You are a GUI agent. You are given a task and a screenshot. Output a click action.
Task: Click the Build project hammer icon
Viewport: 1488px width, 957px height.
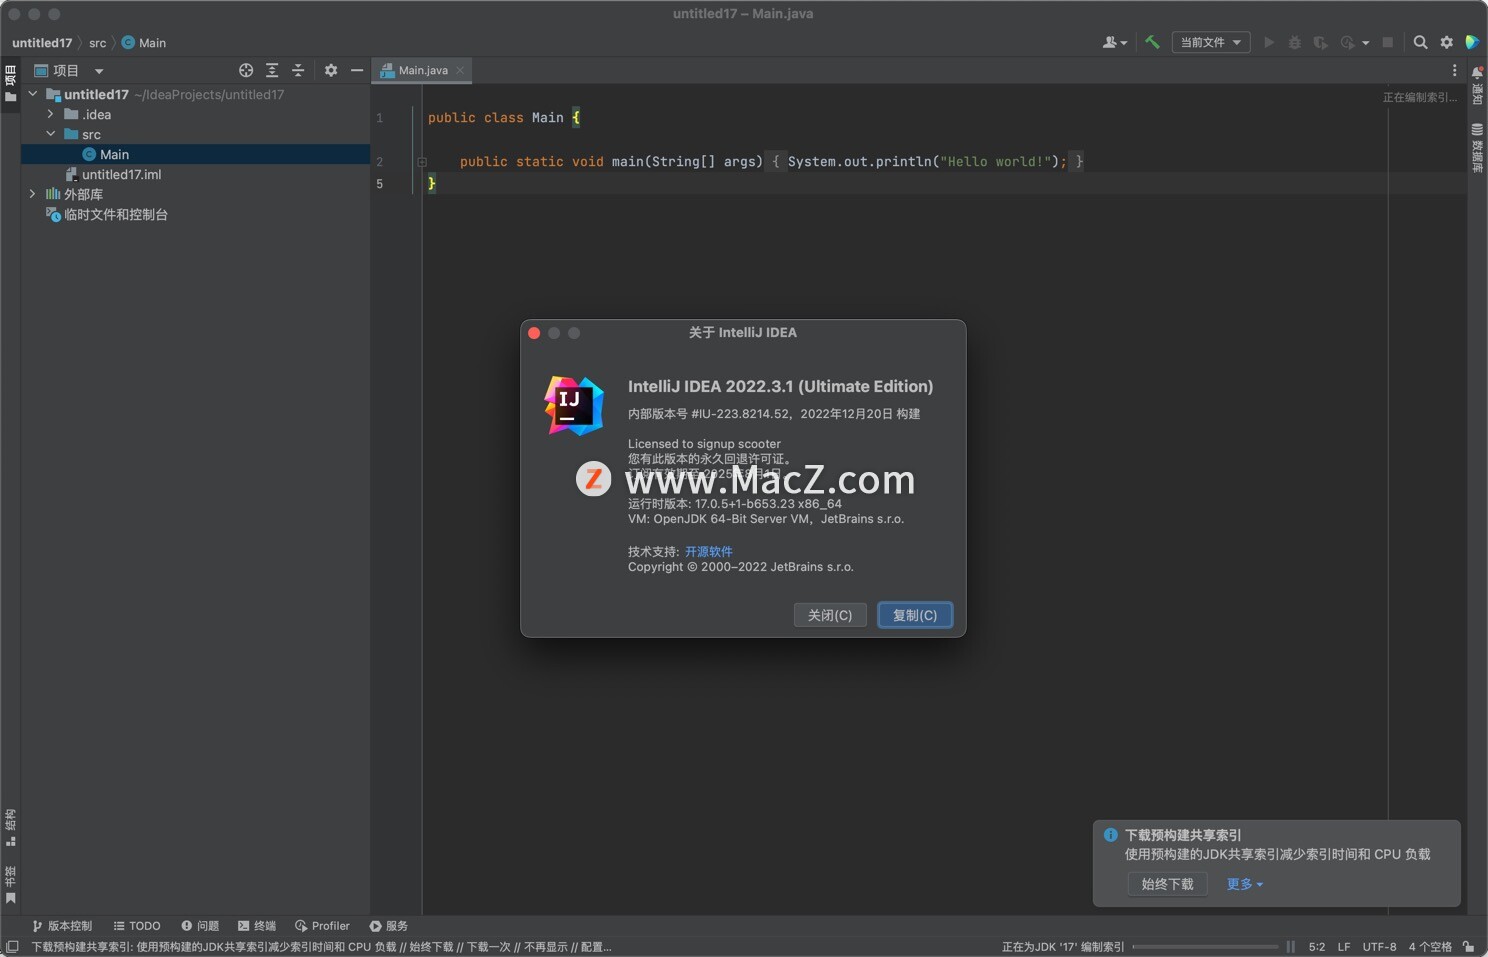pos(1152,42)
